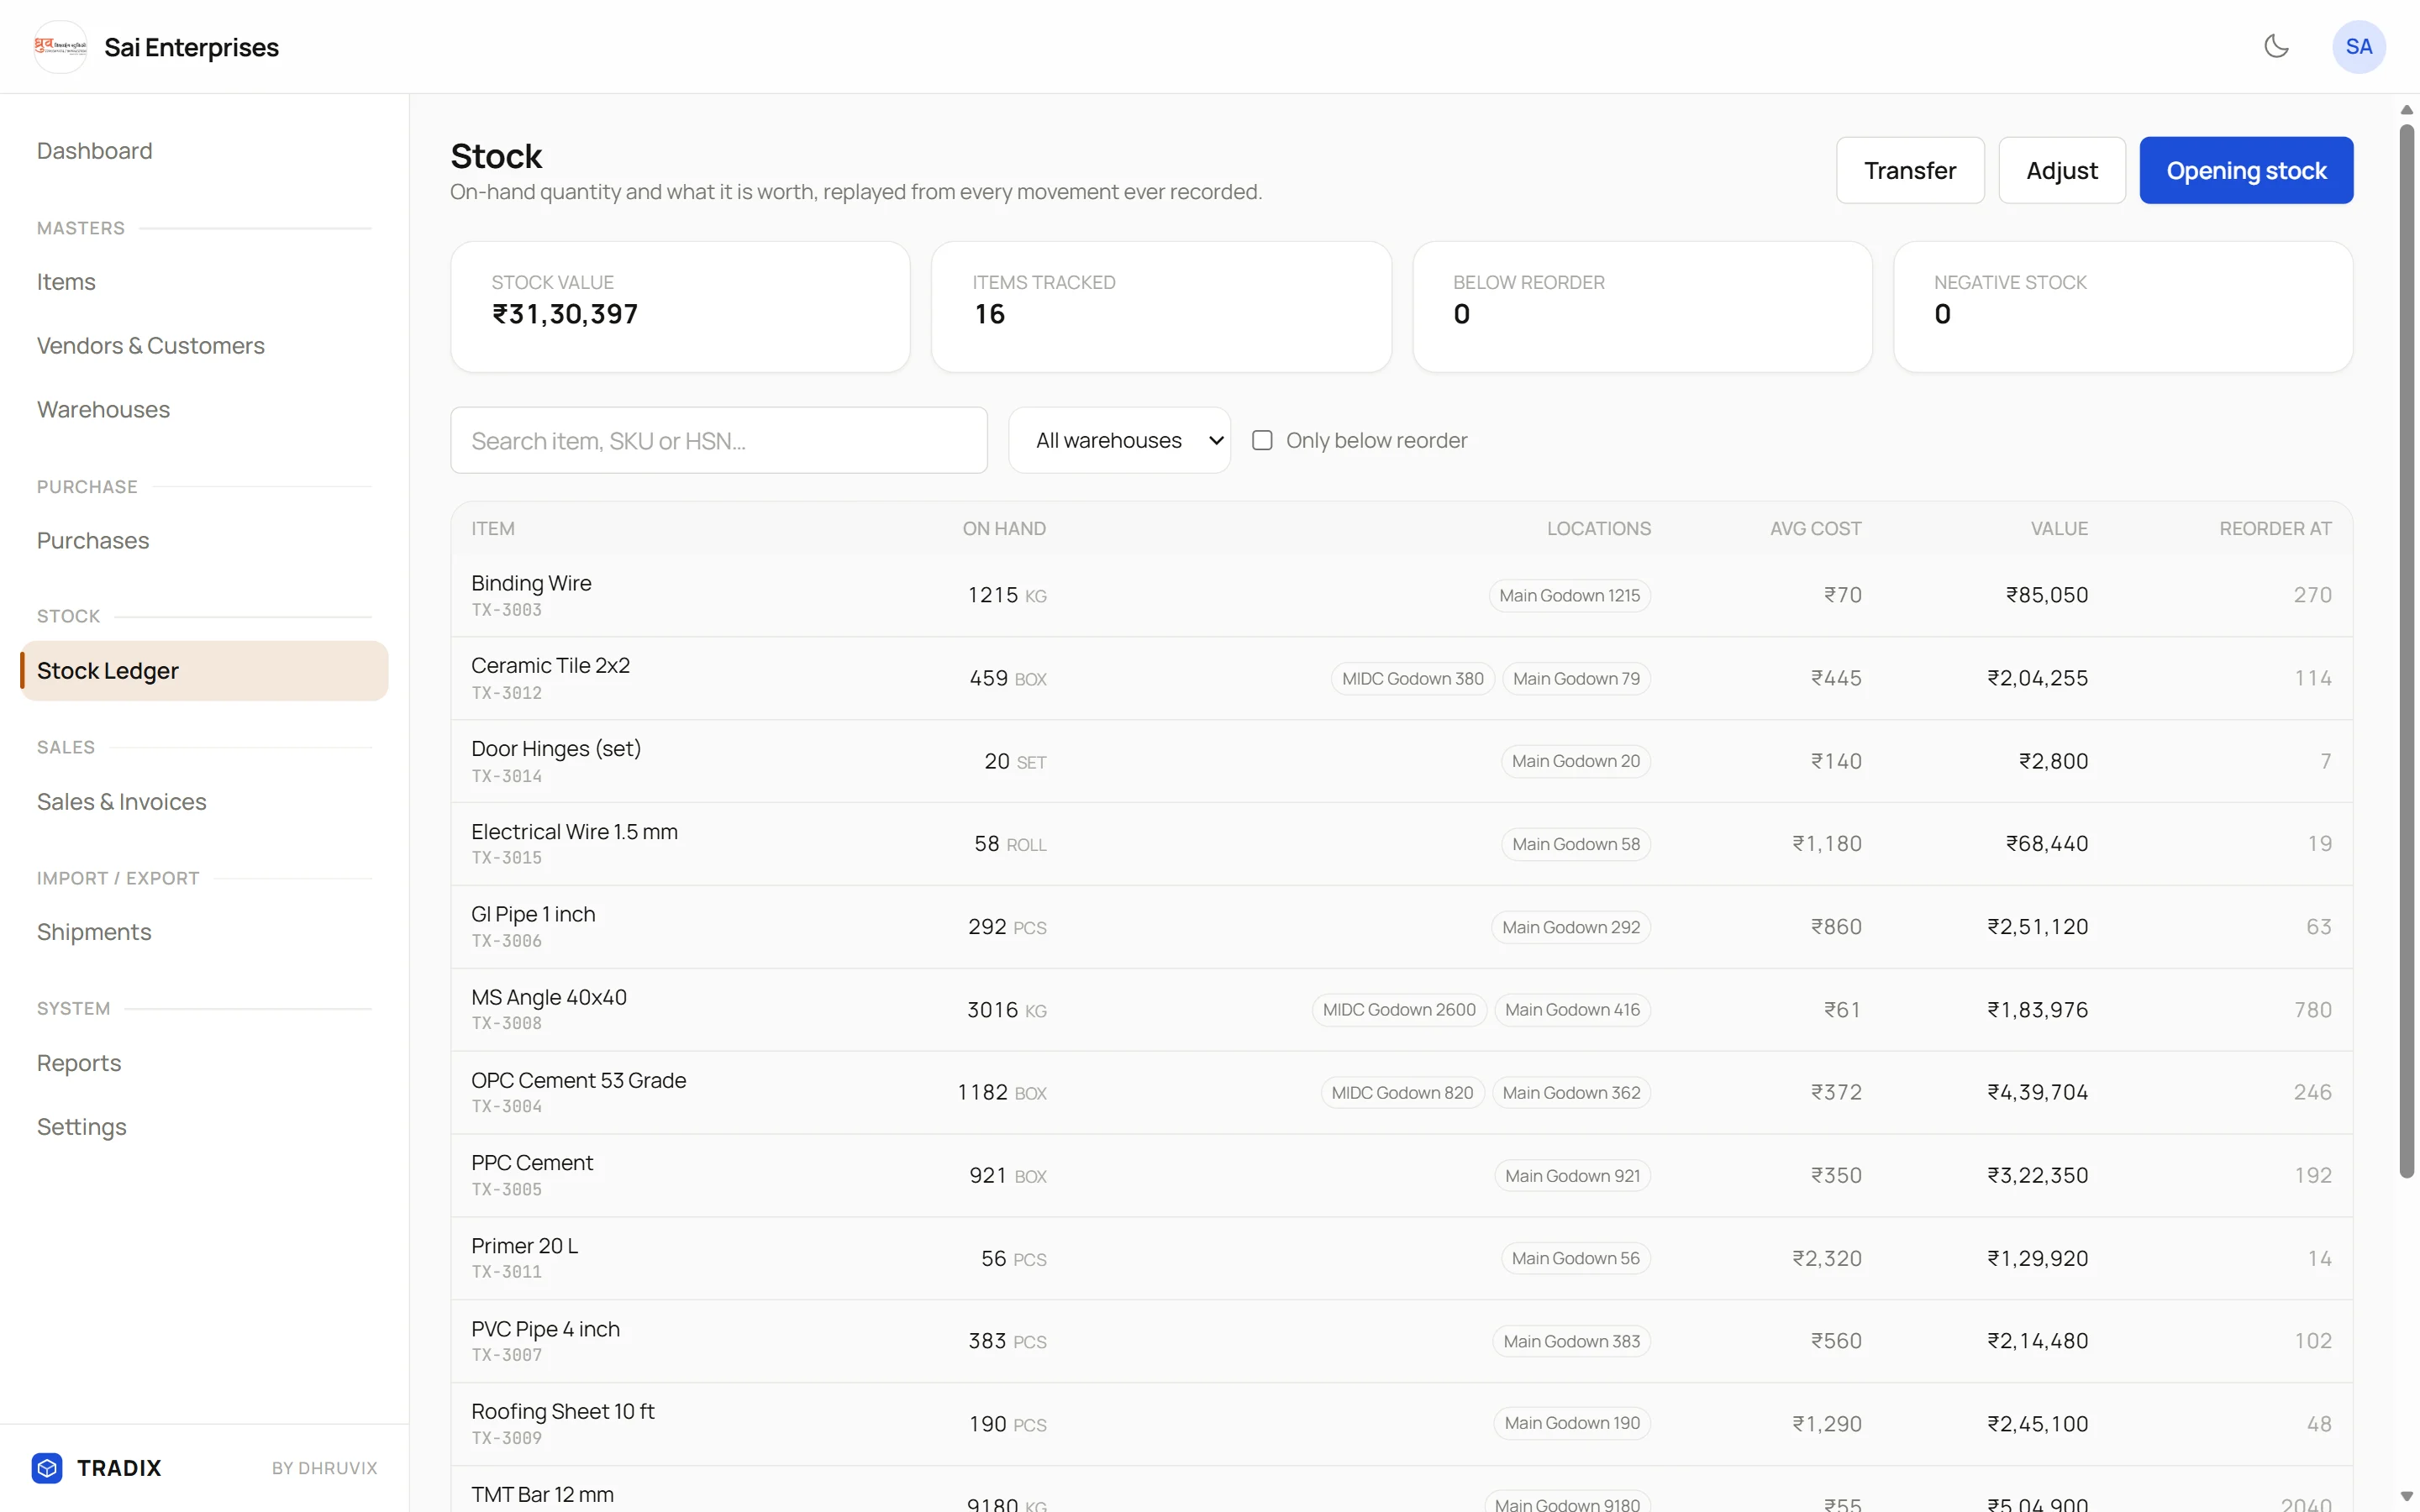
Task: Click PPC Cement value ₹3,22,350
Action: (x=2037, y=1175)
